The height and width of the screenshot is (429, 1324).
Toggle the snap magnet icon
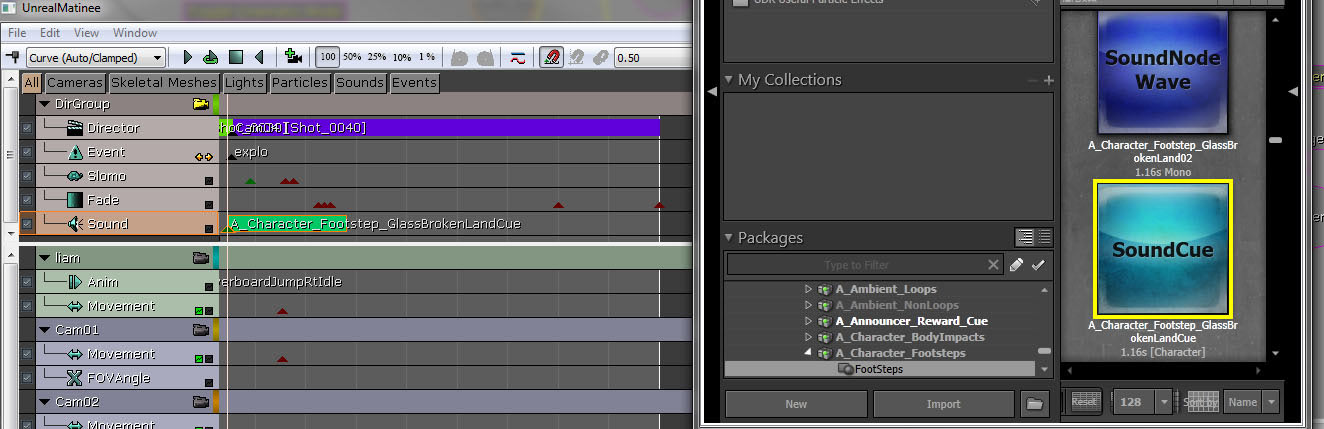551,58
